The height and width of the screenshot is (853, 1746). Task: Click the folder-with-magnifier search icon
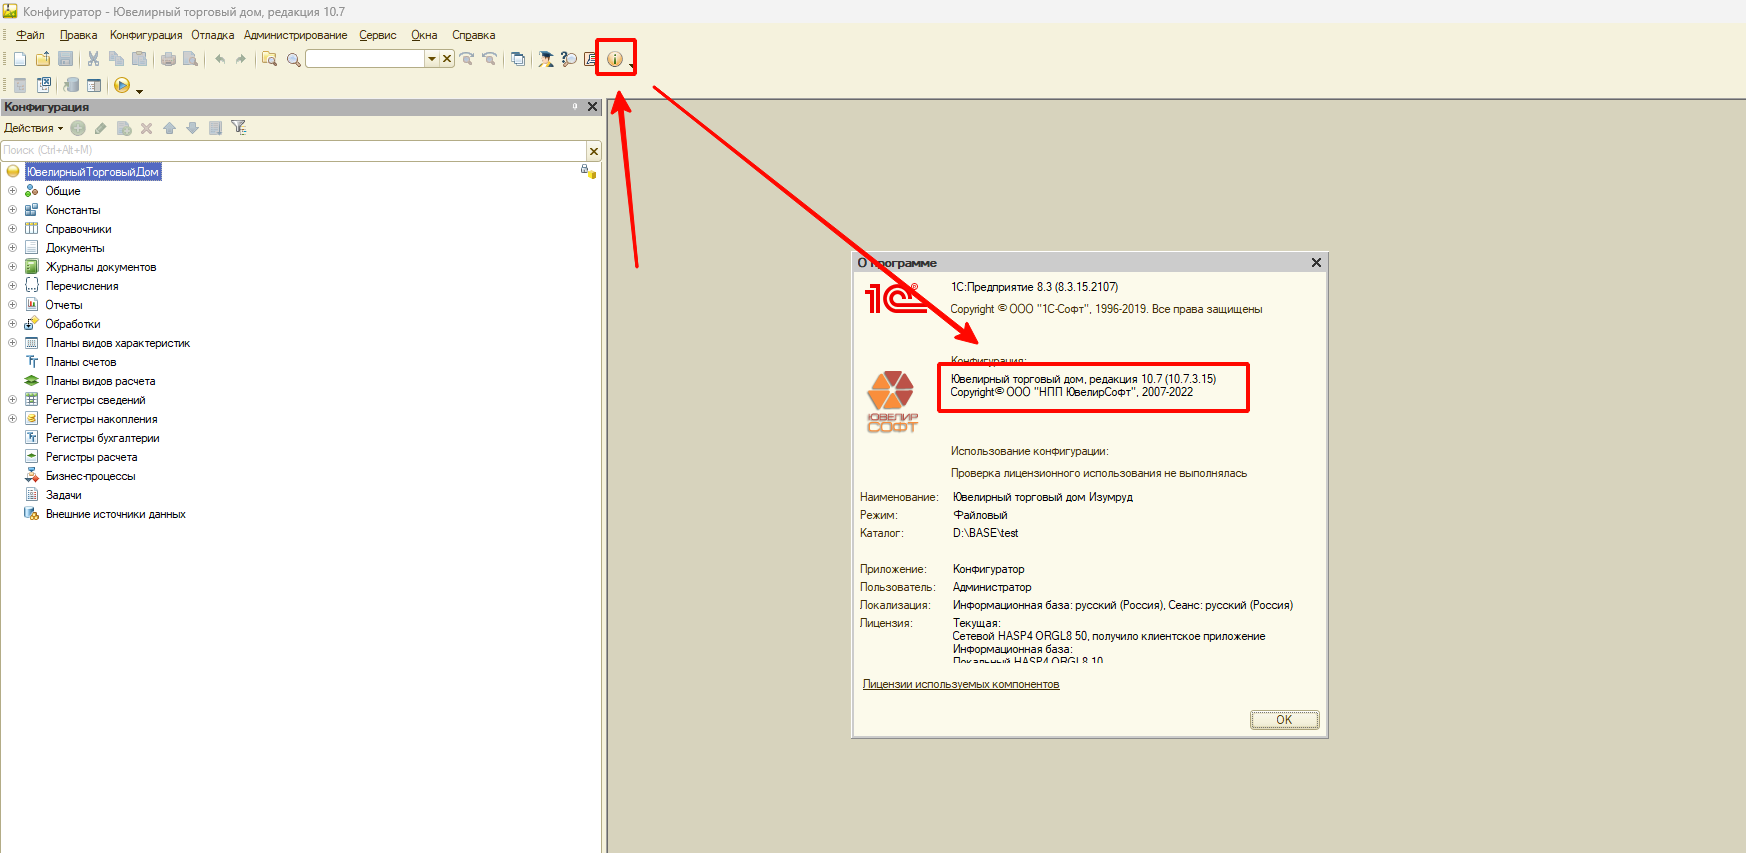(269, 59)
